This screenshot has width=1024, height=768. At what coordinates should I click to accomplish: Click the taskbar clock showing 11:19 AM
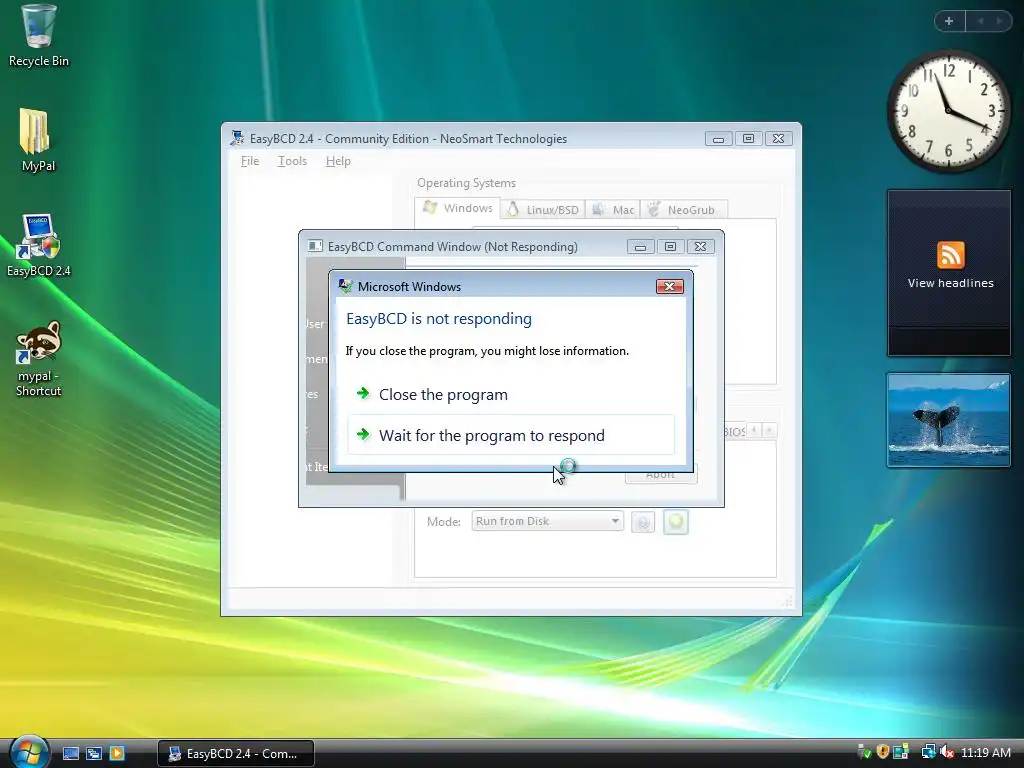(x=985, y=753)
